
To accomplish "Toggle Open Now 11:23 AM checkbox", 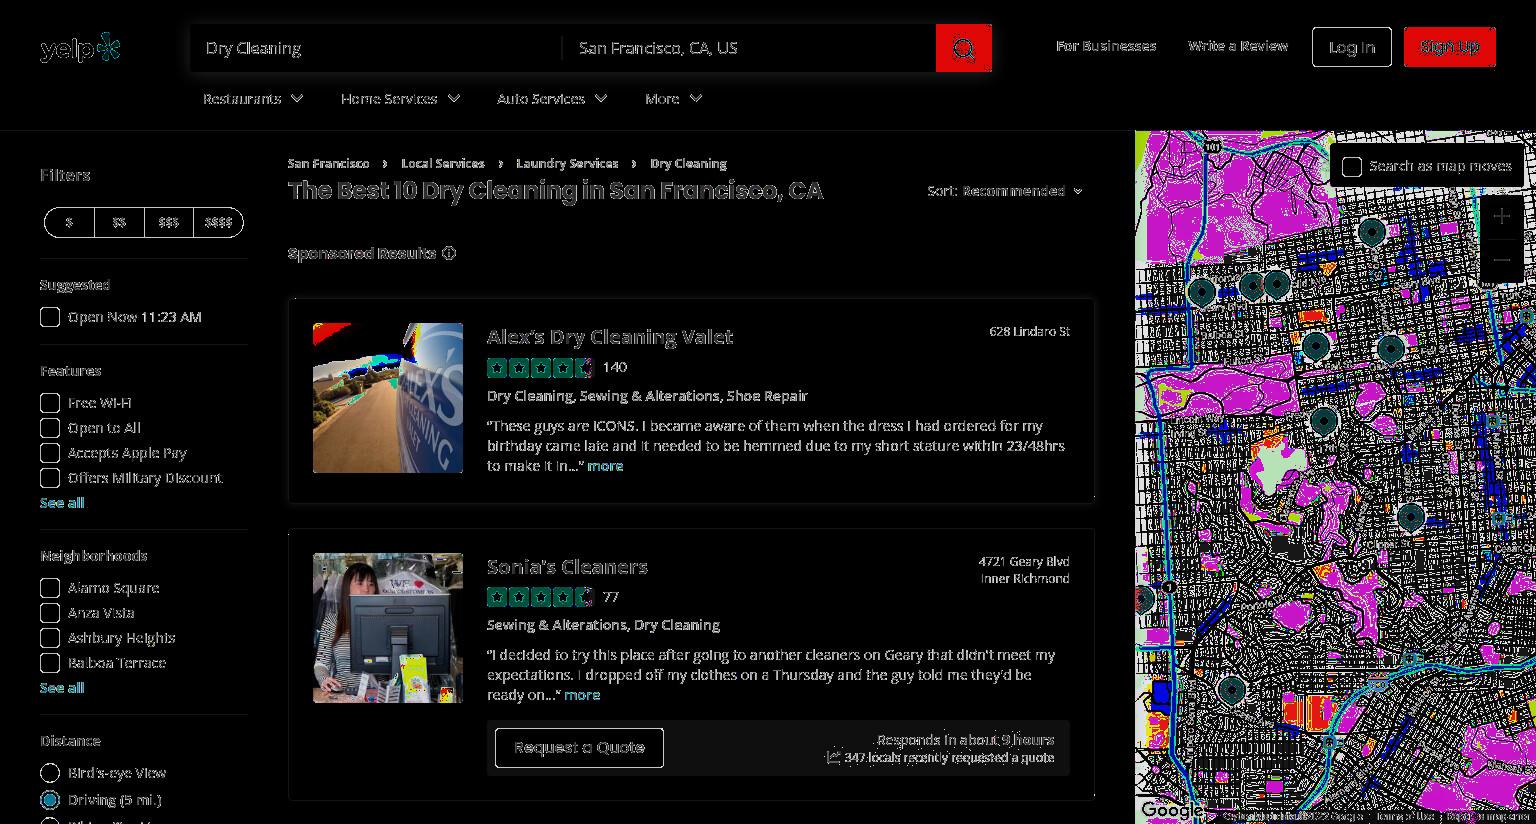I will coord(50,317).
